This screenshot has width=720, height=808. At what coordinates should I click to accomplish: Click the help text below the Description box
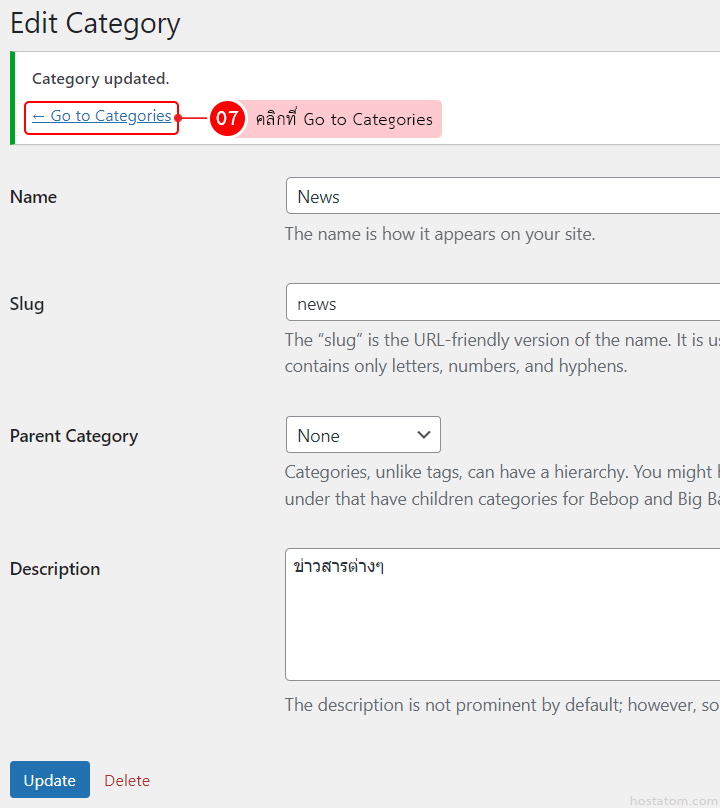pyautogui.click(x=500, y=705)
